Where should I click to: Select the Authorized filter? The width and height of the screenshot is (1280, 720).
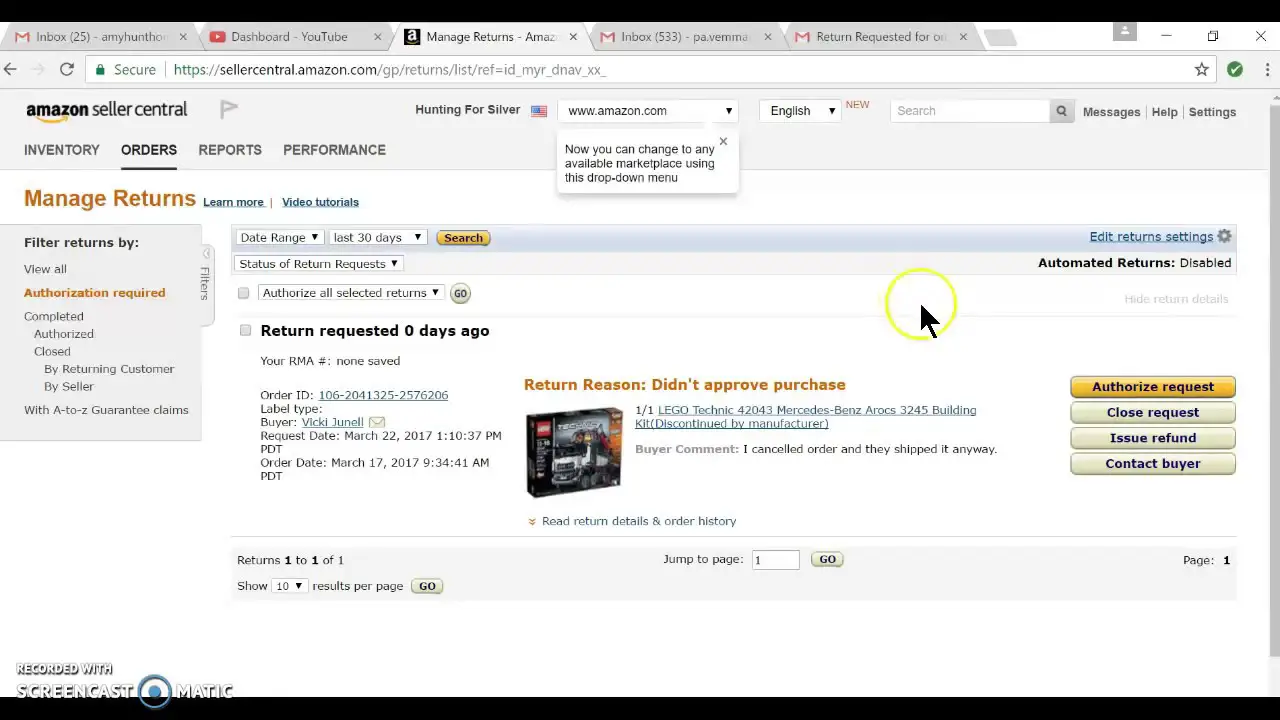tap(64, 334)
